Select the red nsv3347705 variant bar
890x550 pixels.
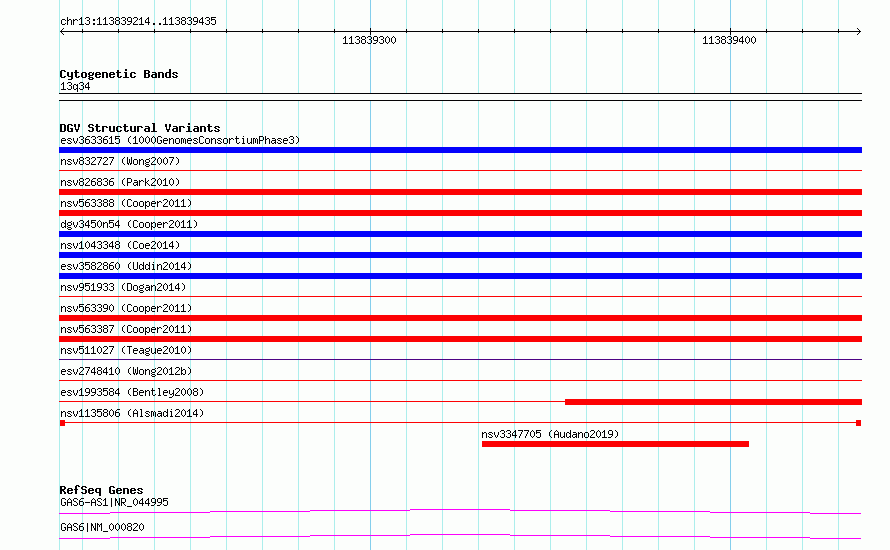coord(615,444)
